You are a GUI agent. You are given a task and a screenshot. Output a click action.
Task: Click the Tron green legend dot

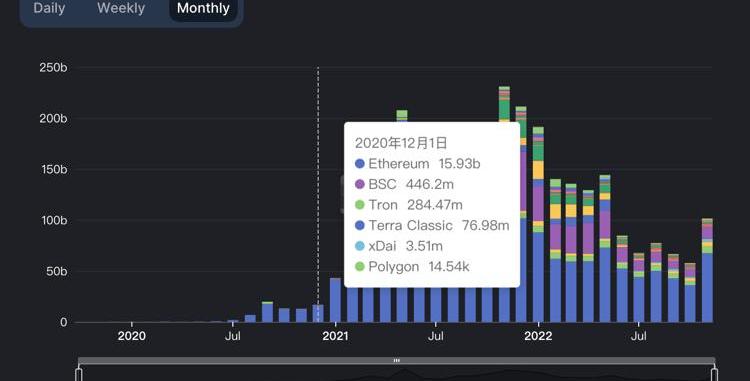360,205
